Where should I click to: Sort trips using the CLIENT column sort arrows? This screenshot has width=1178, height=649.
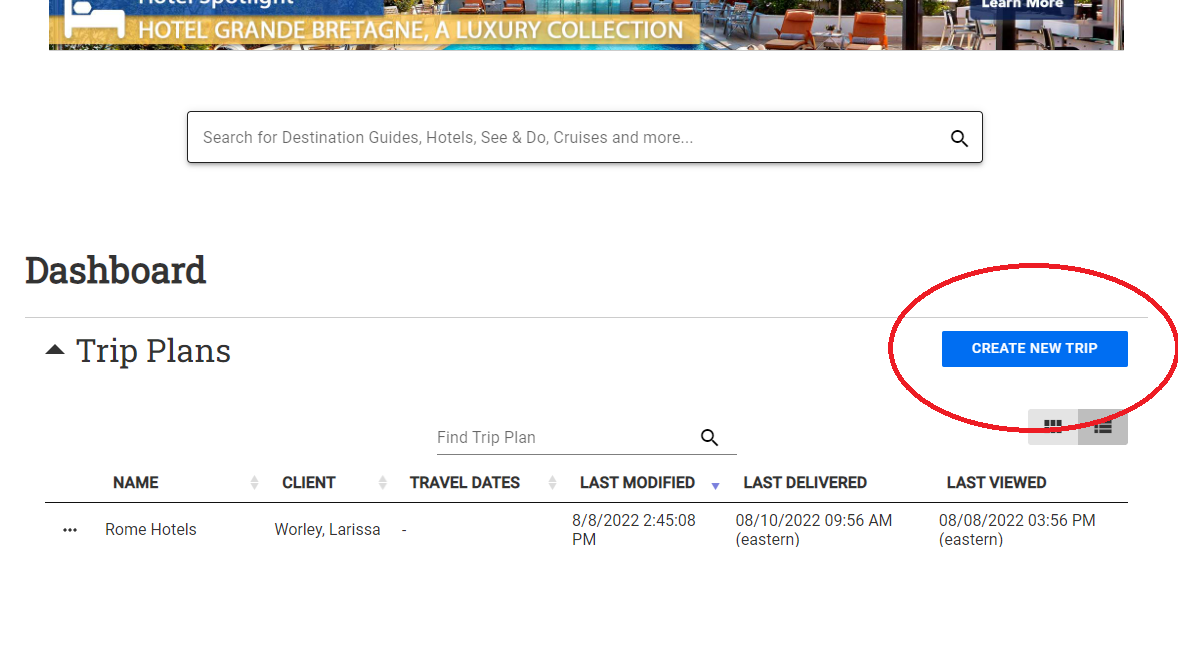(x=381, y=482)
